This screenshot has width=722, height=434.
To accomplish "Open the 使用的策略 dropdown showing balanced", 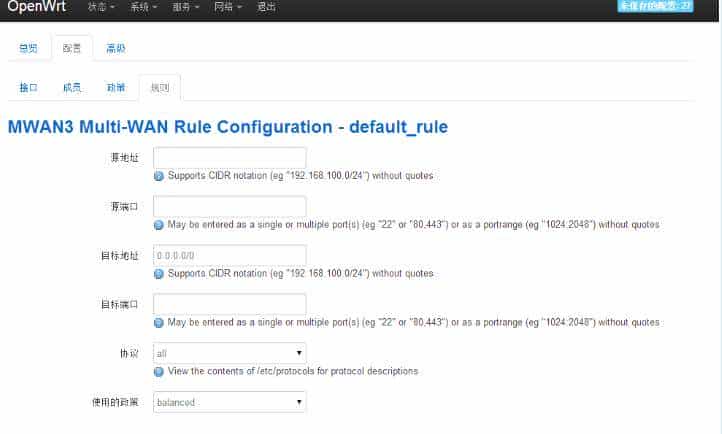I will pos(229,402).
